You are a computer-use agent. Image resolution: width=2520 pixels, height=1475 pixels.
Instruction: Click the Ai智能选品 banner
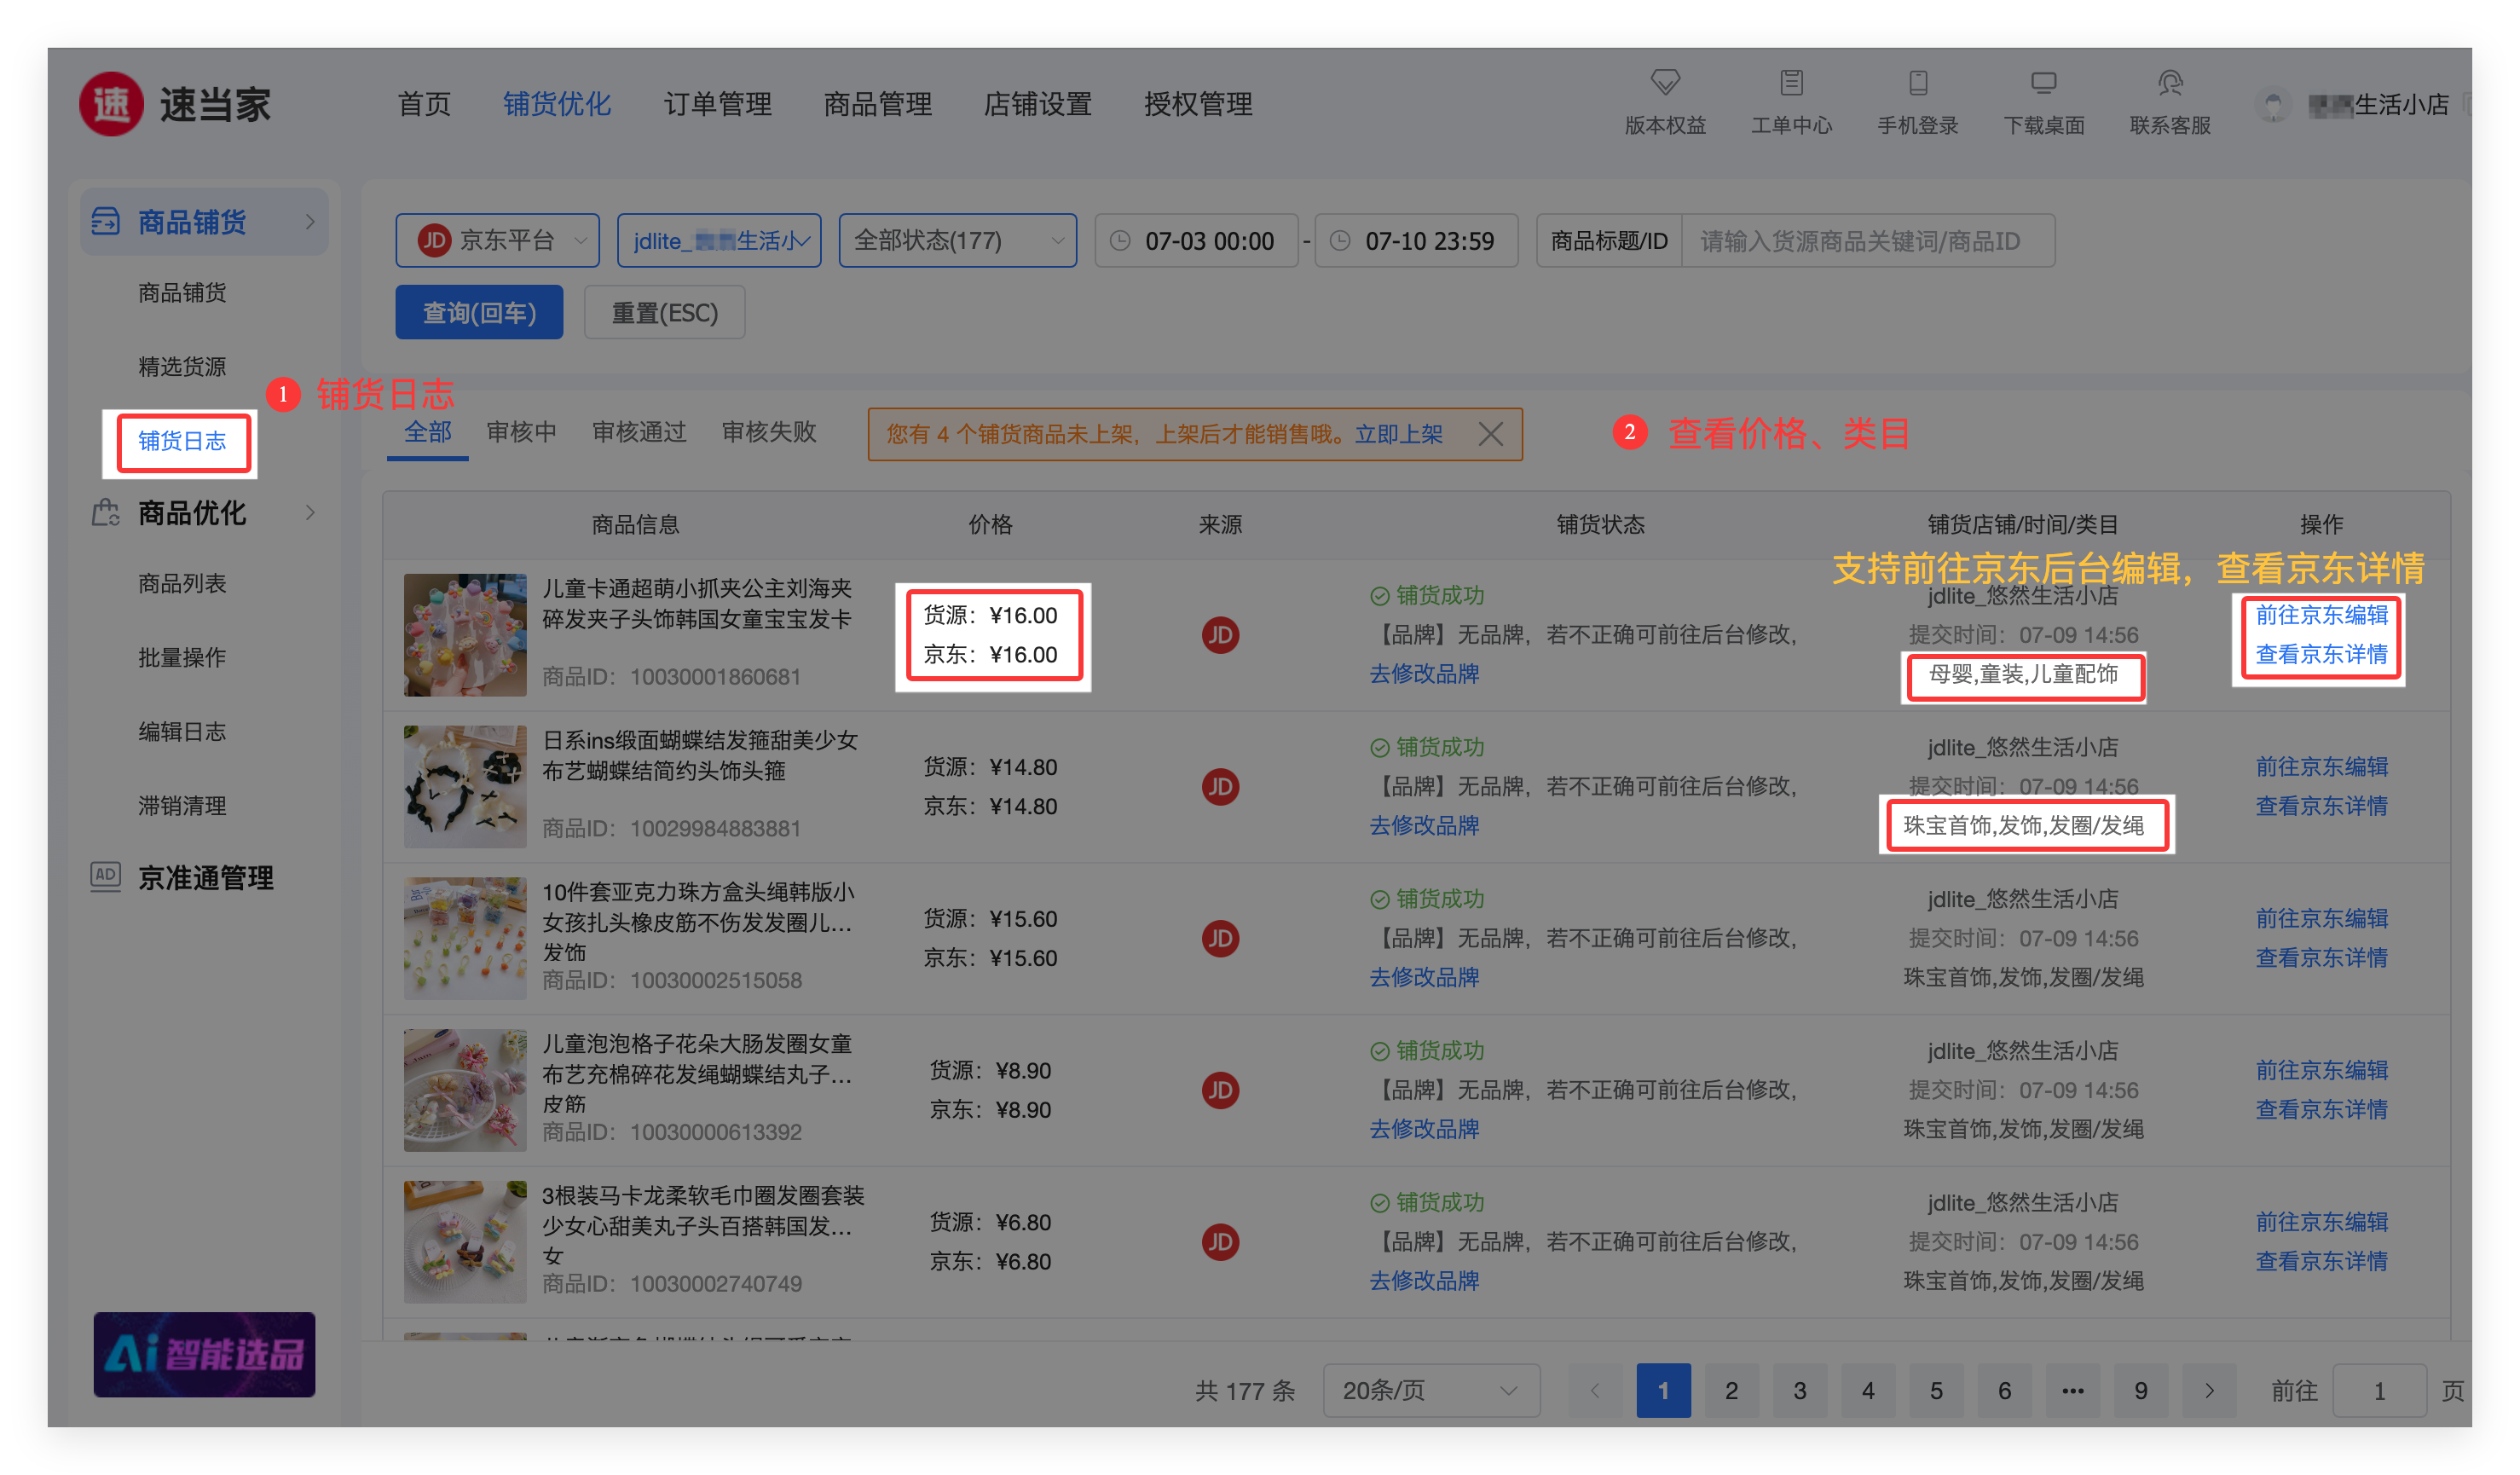(204, 1354)
